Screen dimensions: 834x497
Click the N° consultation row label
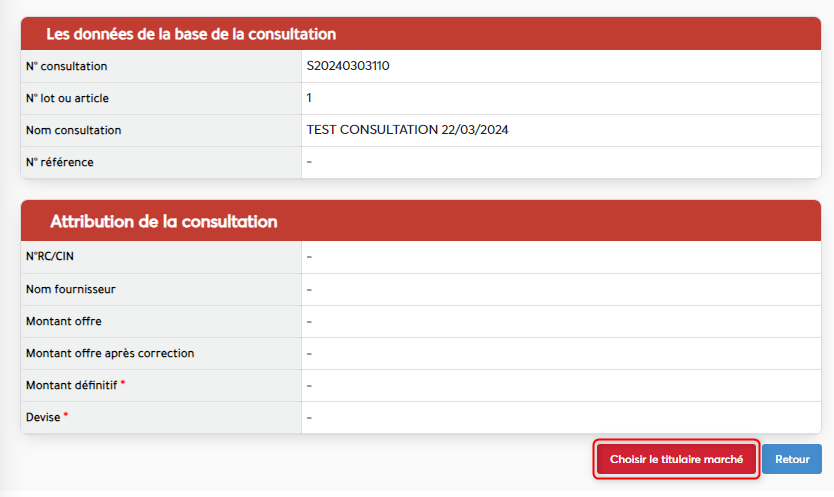(67, 66)
